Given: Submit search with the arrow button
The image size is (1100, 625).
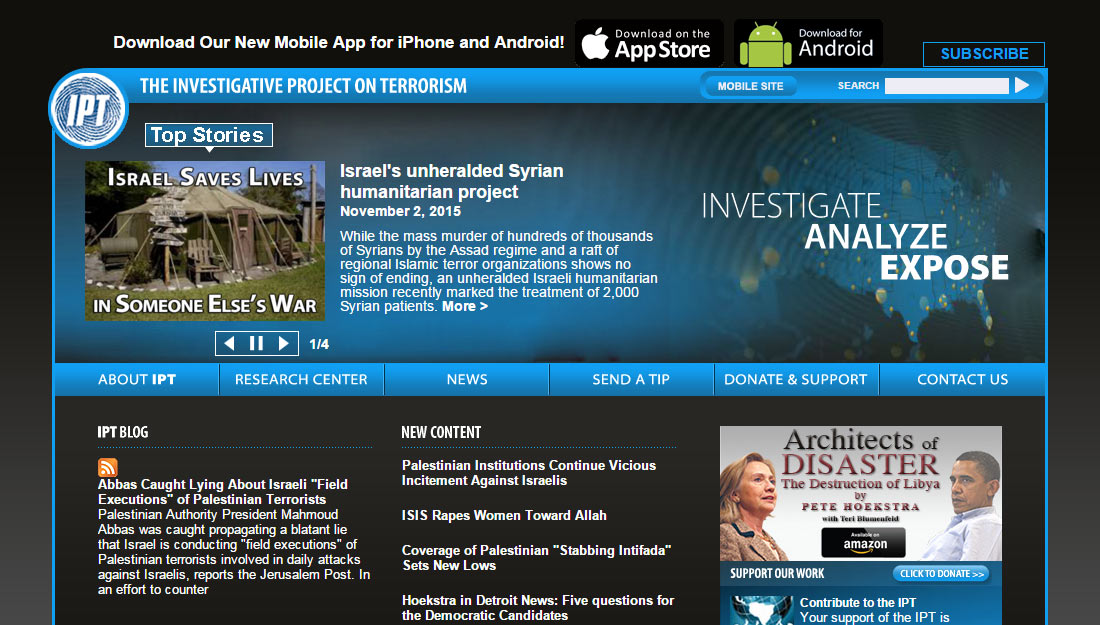Looking at the screenshot, I should (1022, 86).
